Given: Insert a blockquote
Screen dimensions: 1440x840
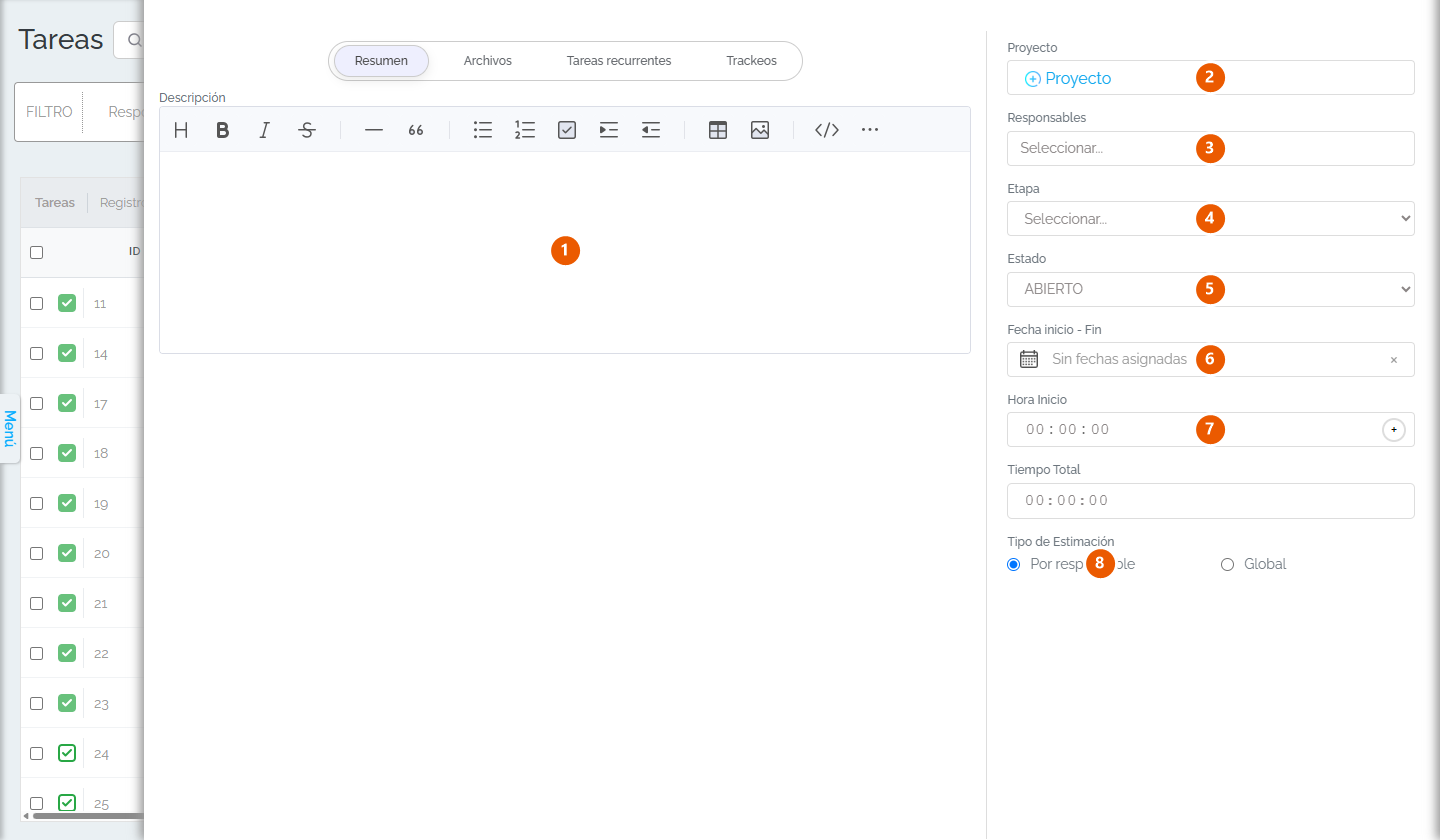Looking at the screenshot, I should pyautogui.click(x=416, y=130).
